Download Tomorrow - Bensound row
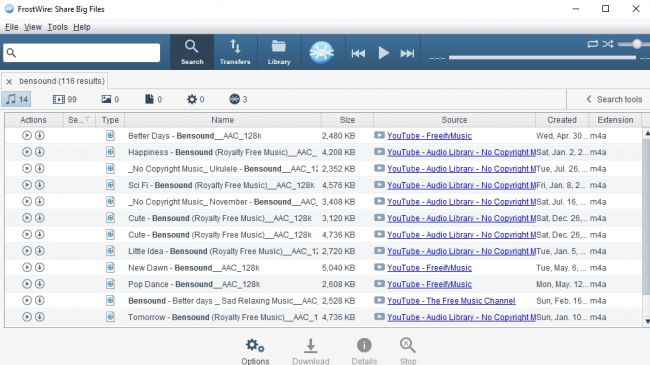This screenshot has height=365, width=650. (x=40, y=317)
